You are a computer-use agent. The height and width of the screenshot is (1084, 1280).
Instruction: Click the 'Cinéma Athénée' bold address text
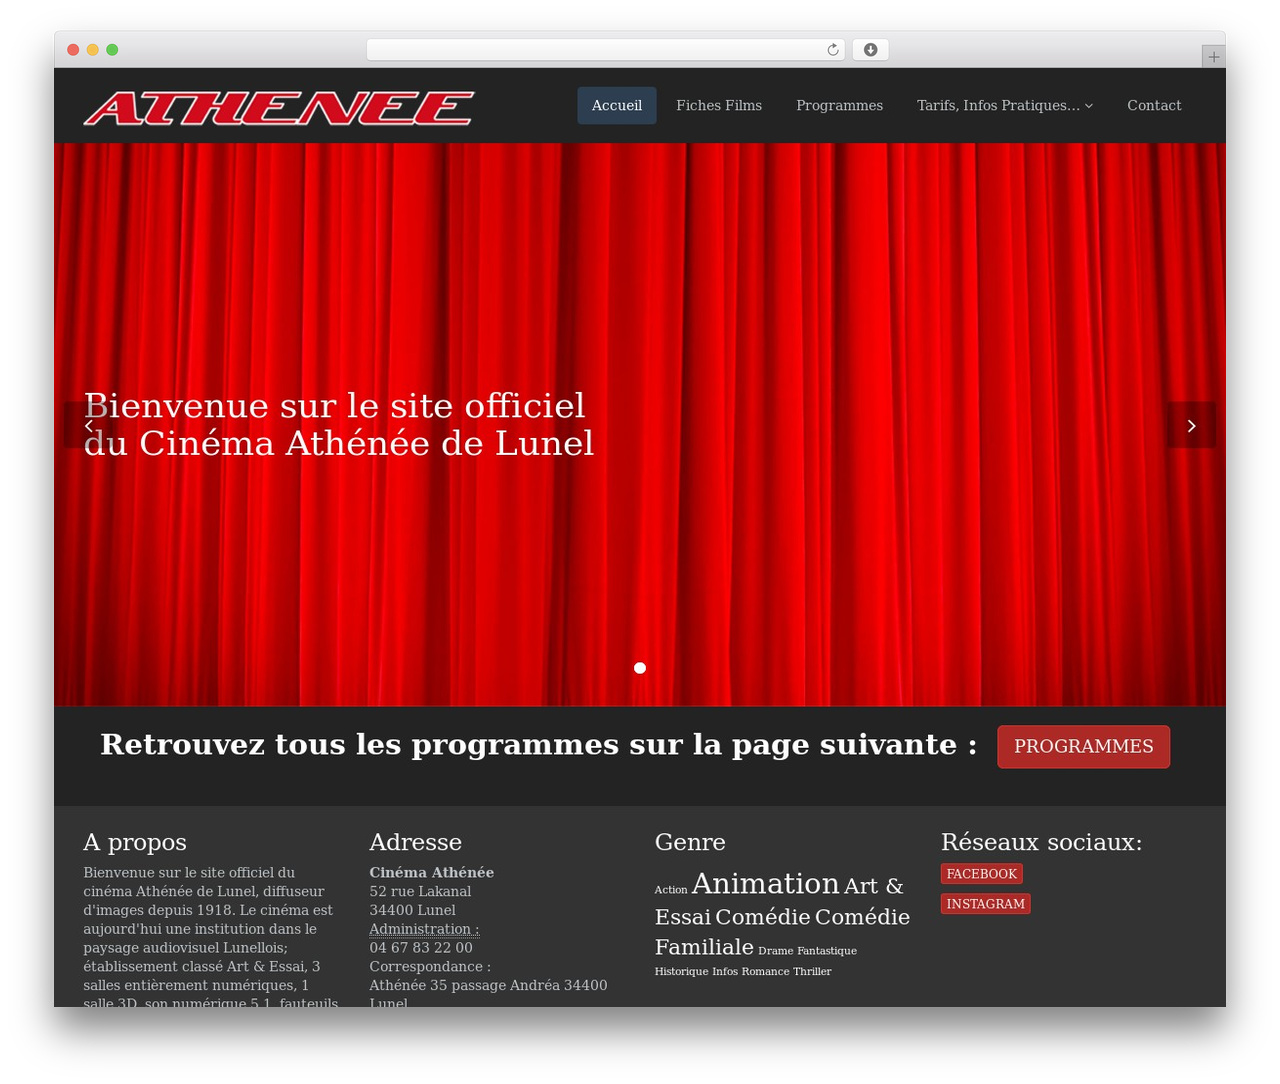[x=432, y=873]
